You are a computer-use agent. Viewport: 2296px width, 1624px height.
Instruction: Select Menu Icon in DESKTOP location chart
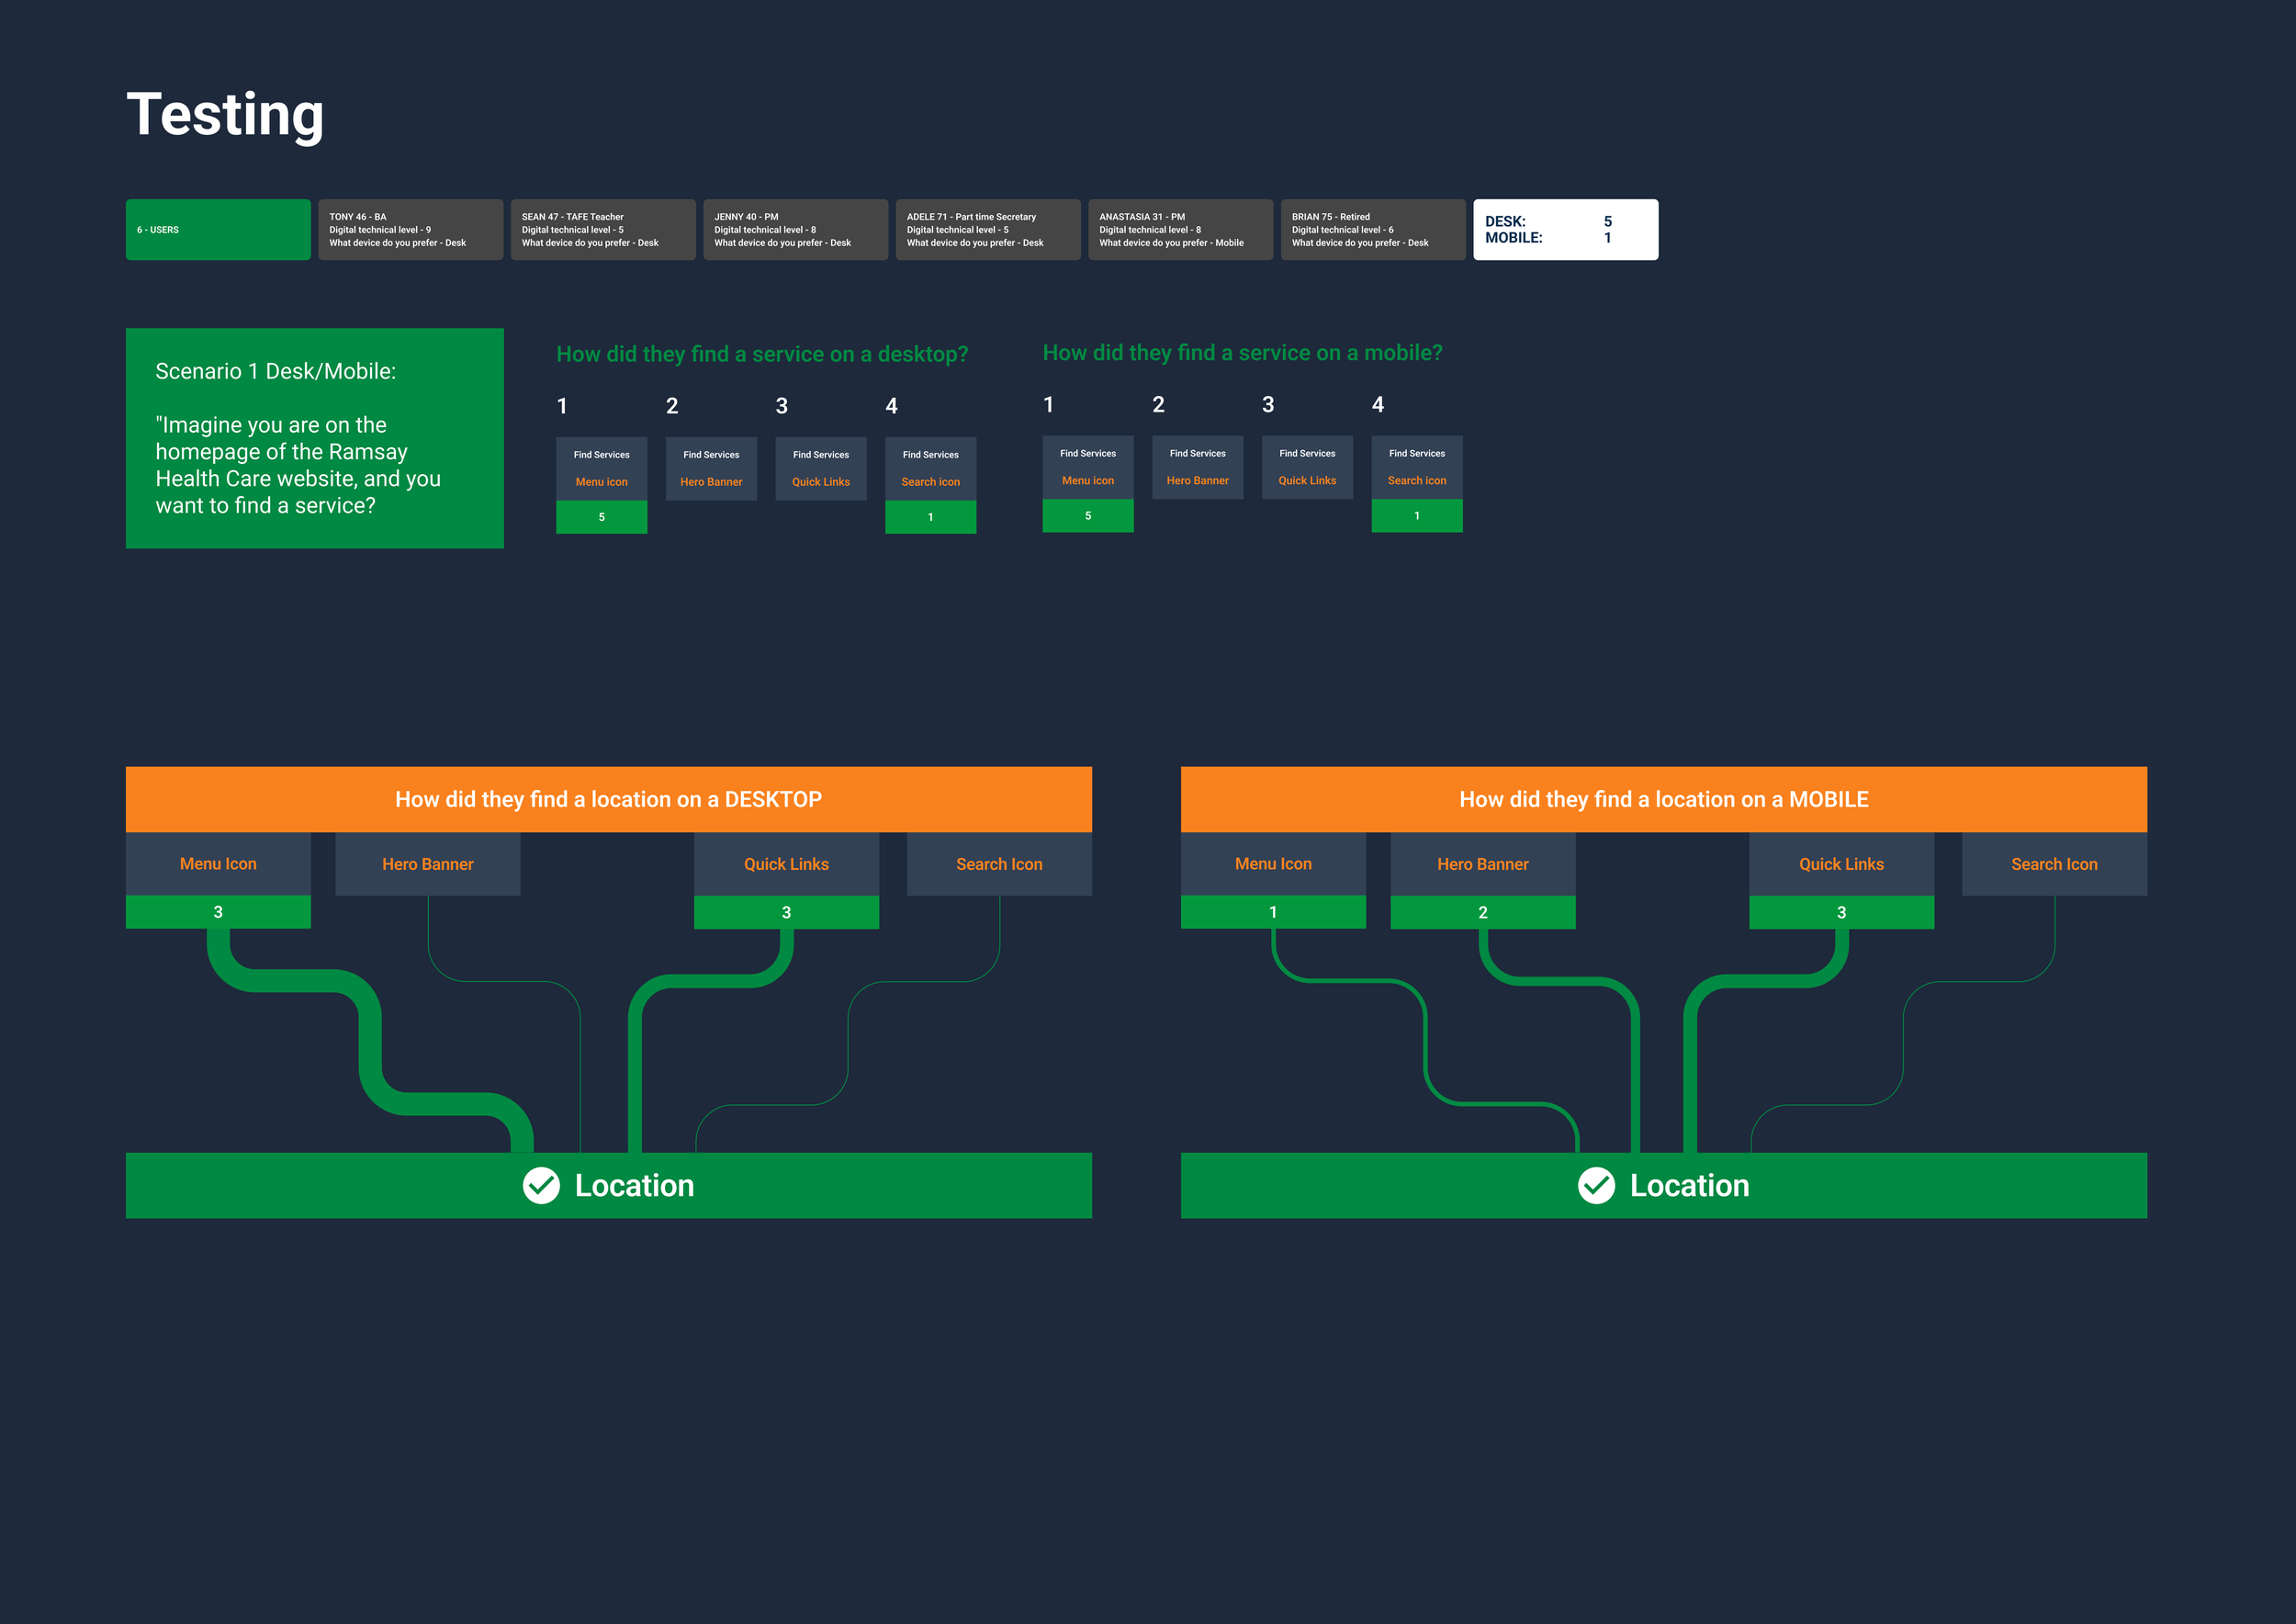[218, 864]
